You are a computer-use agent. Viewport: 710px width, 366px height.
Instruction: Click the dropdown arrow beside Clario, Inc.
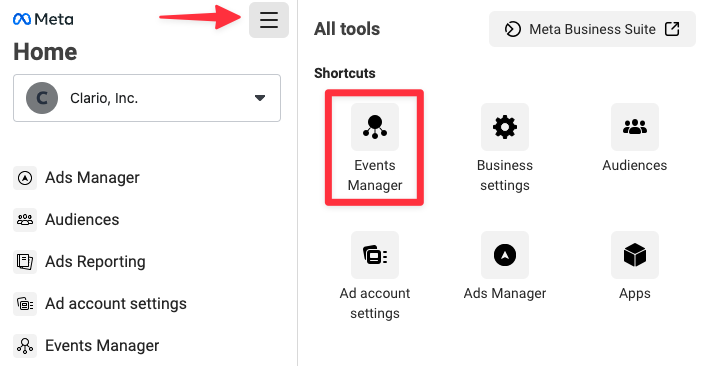pos(260,98)
